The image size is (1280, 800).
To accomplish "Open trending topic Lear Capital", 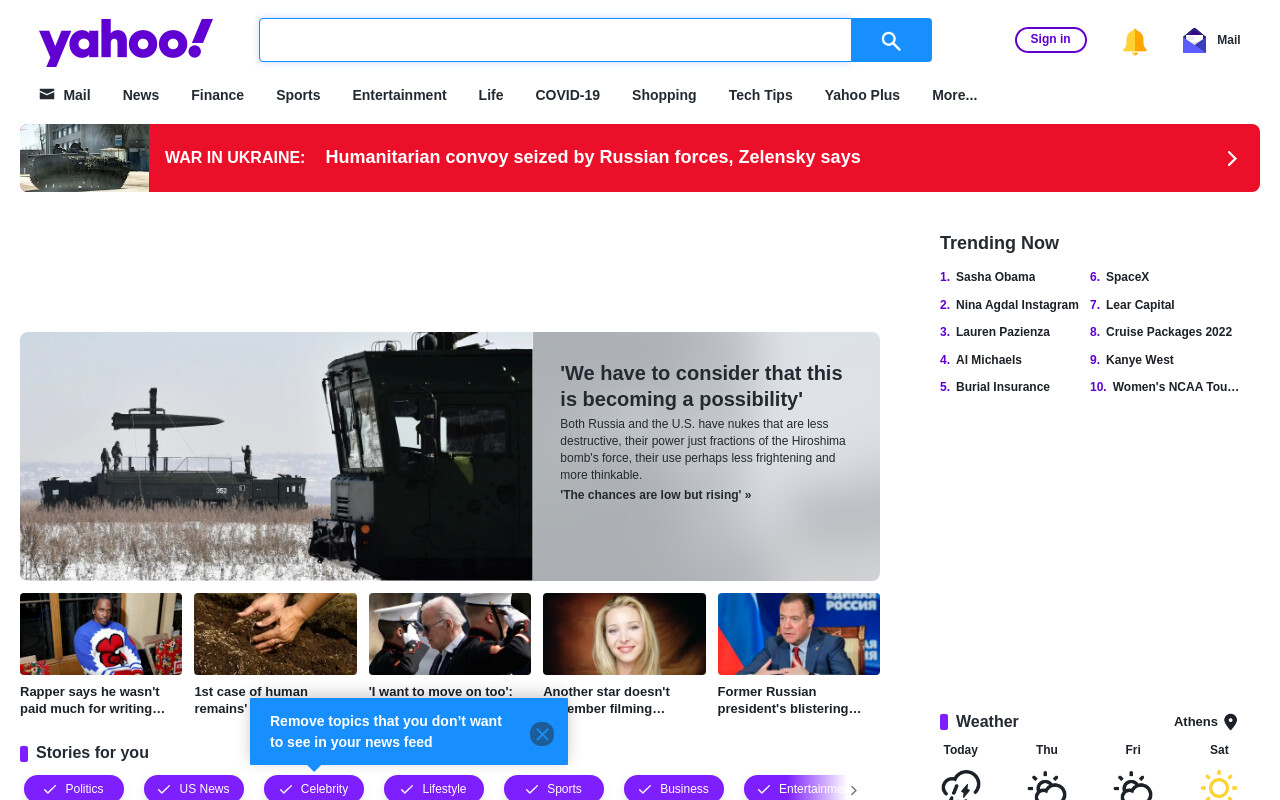I will coord(1140,305).
